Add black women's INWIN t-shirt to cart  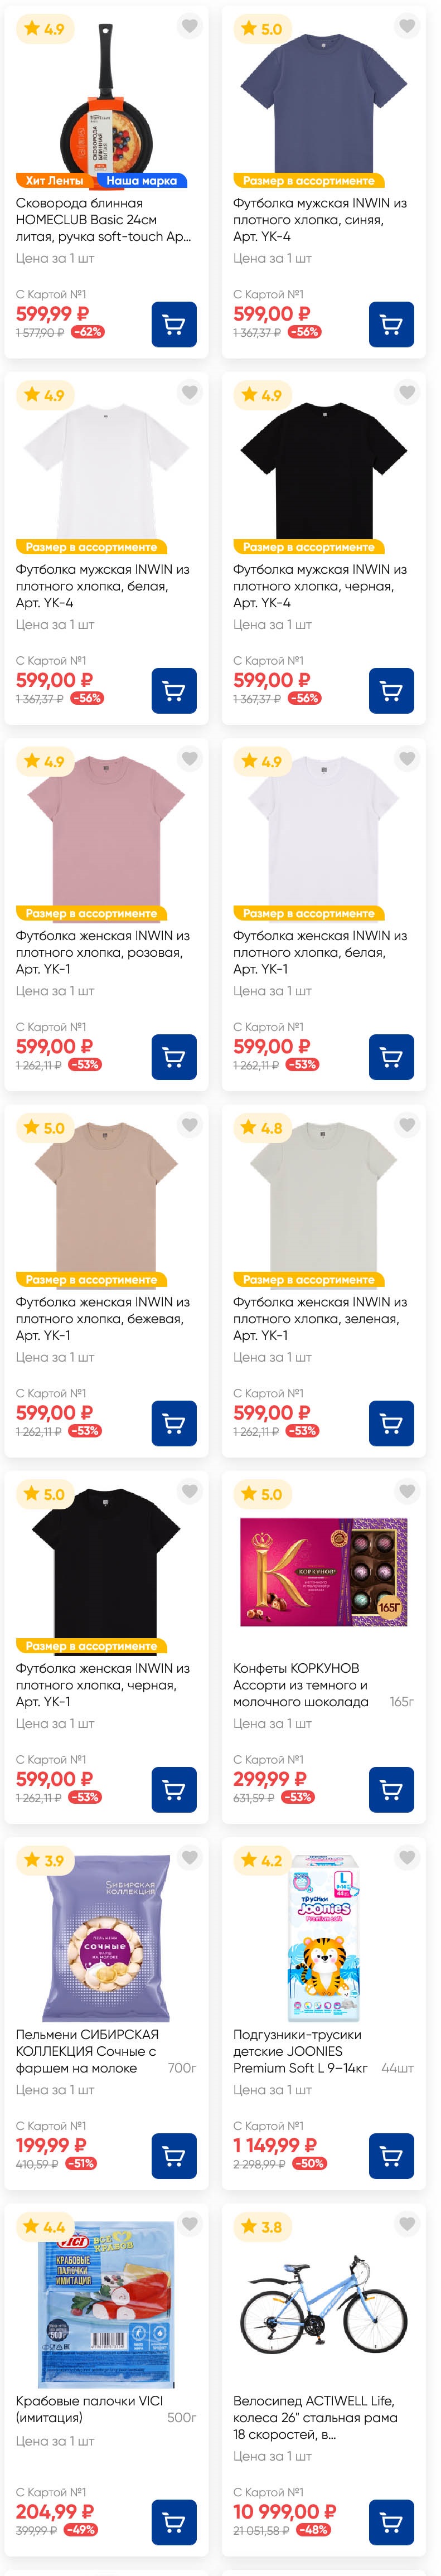click(174, 1789)
